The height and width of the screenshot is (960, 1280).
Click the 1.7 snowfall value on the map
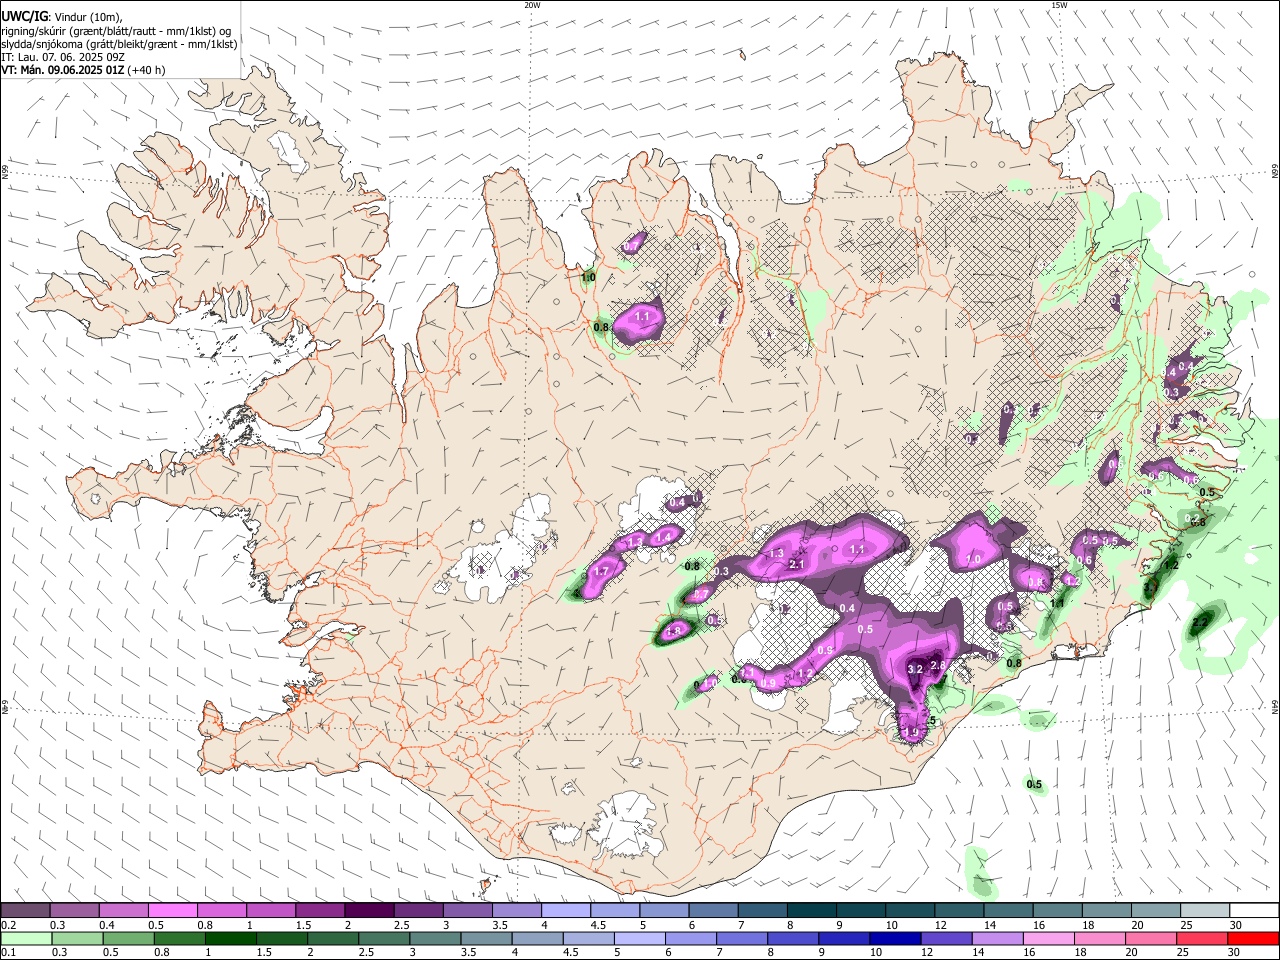[x=601, y=571]
